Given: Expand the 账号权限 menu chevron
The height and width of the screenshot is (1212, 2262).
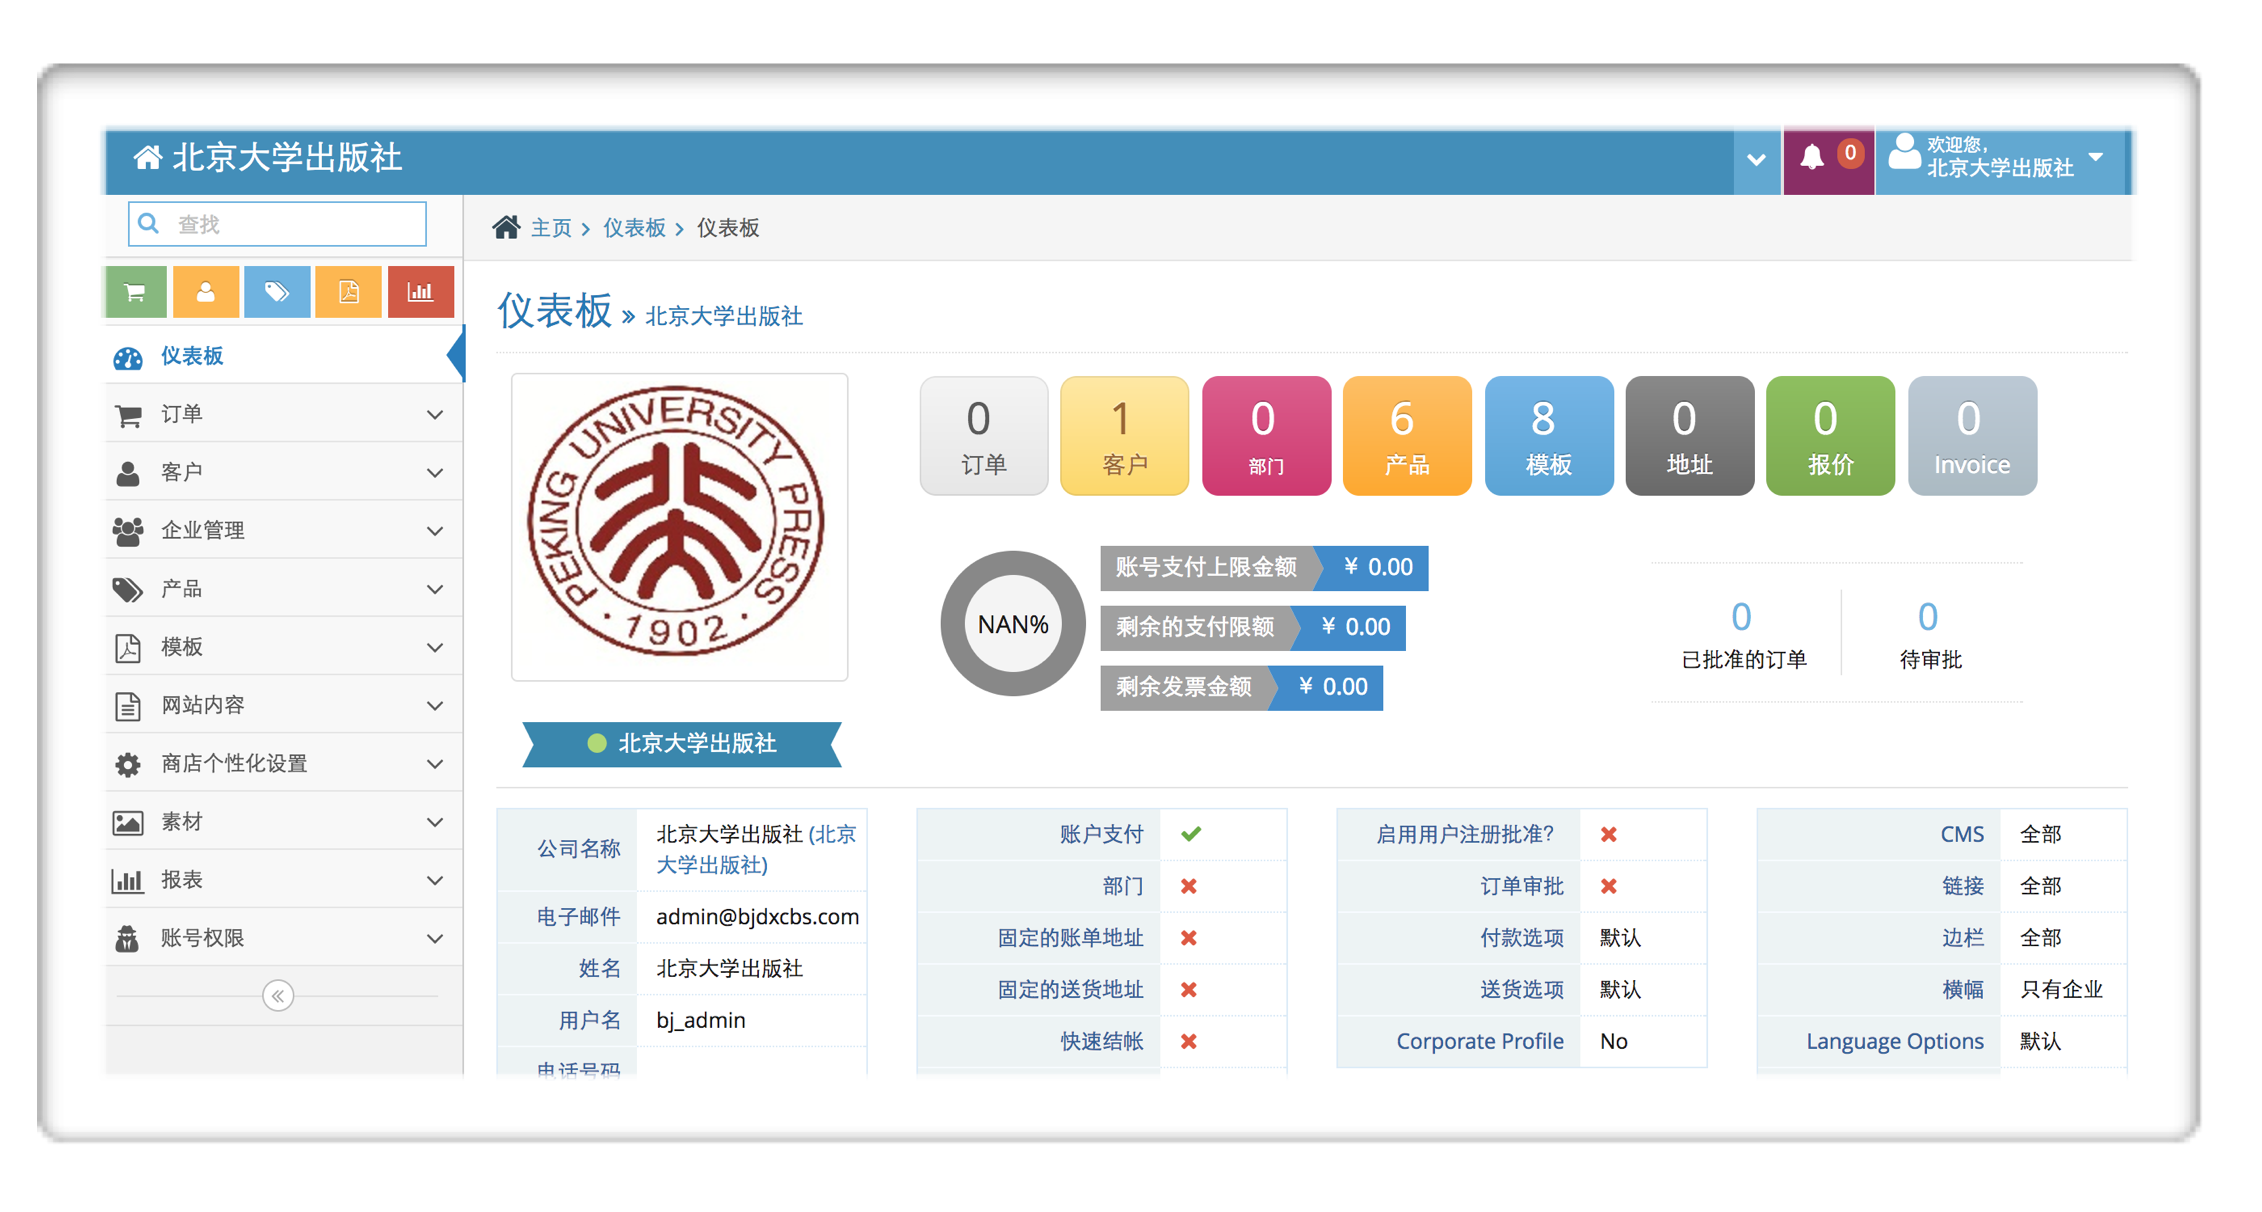Looking at the screenshot, I should click(435, 938).
